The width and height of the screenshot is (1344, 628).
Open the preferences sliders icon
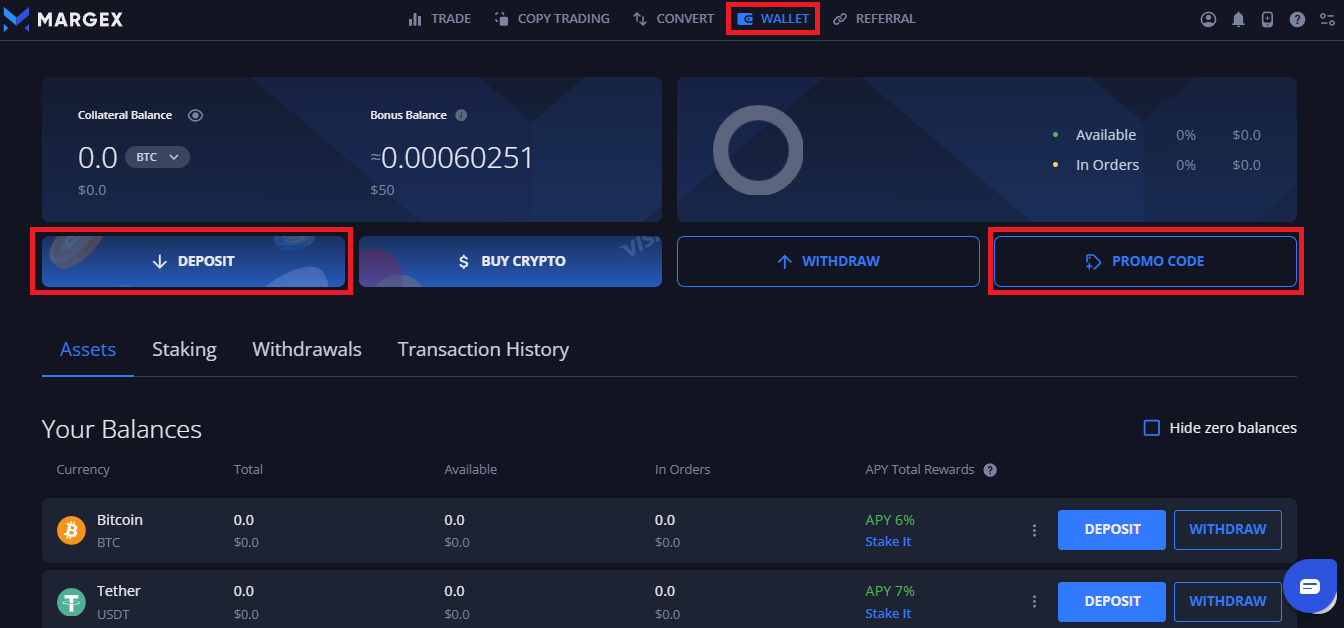click(1327, 18)
